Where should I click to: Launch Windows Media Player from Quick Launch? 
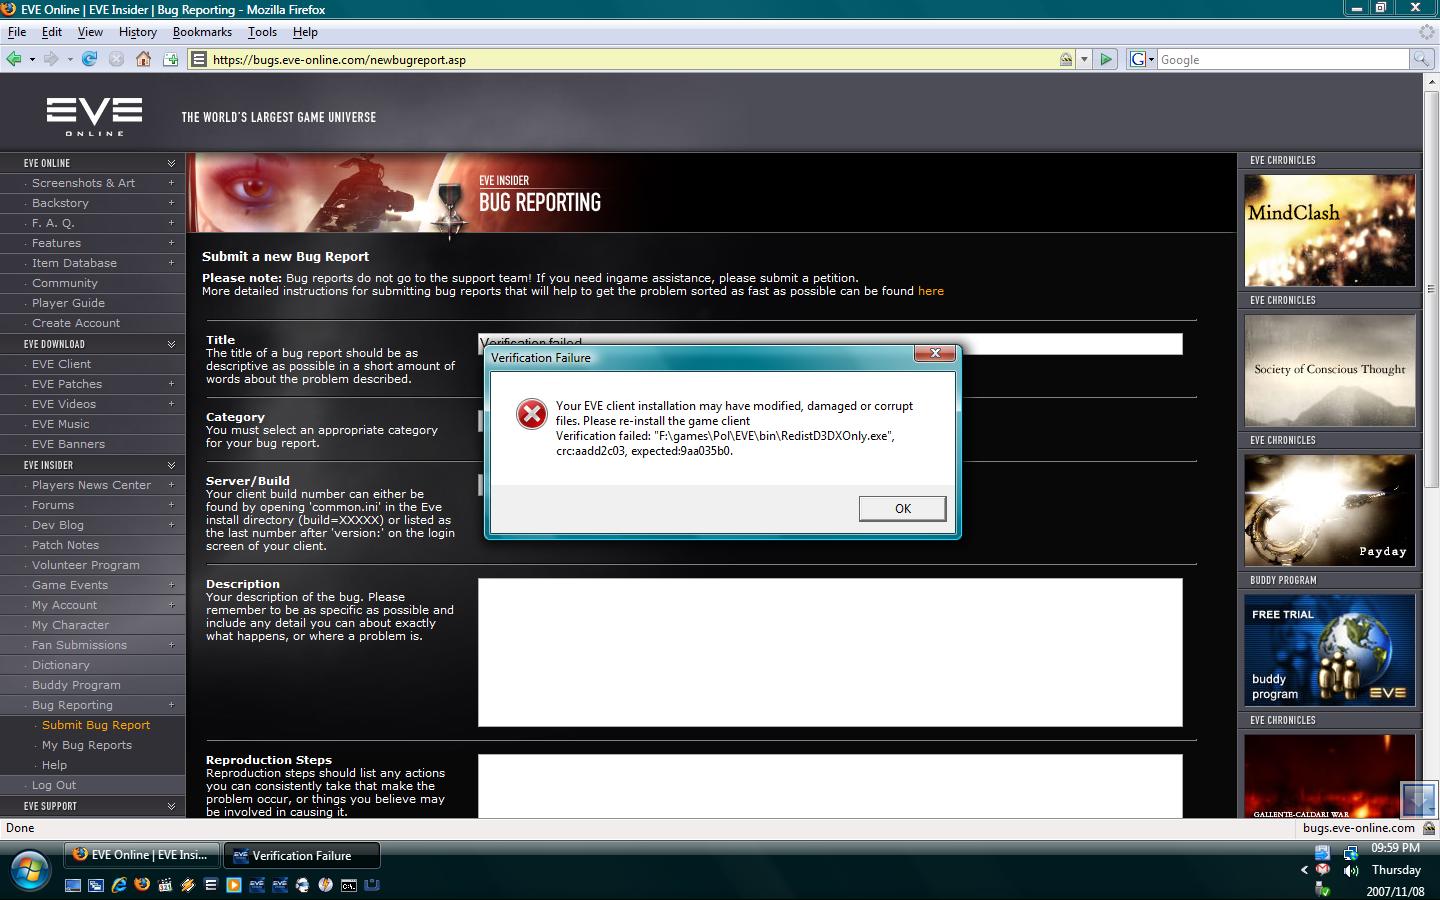coord(233,885)
